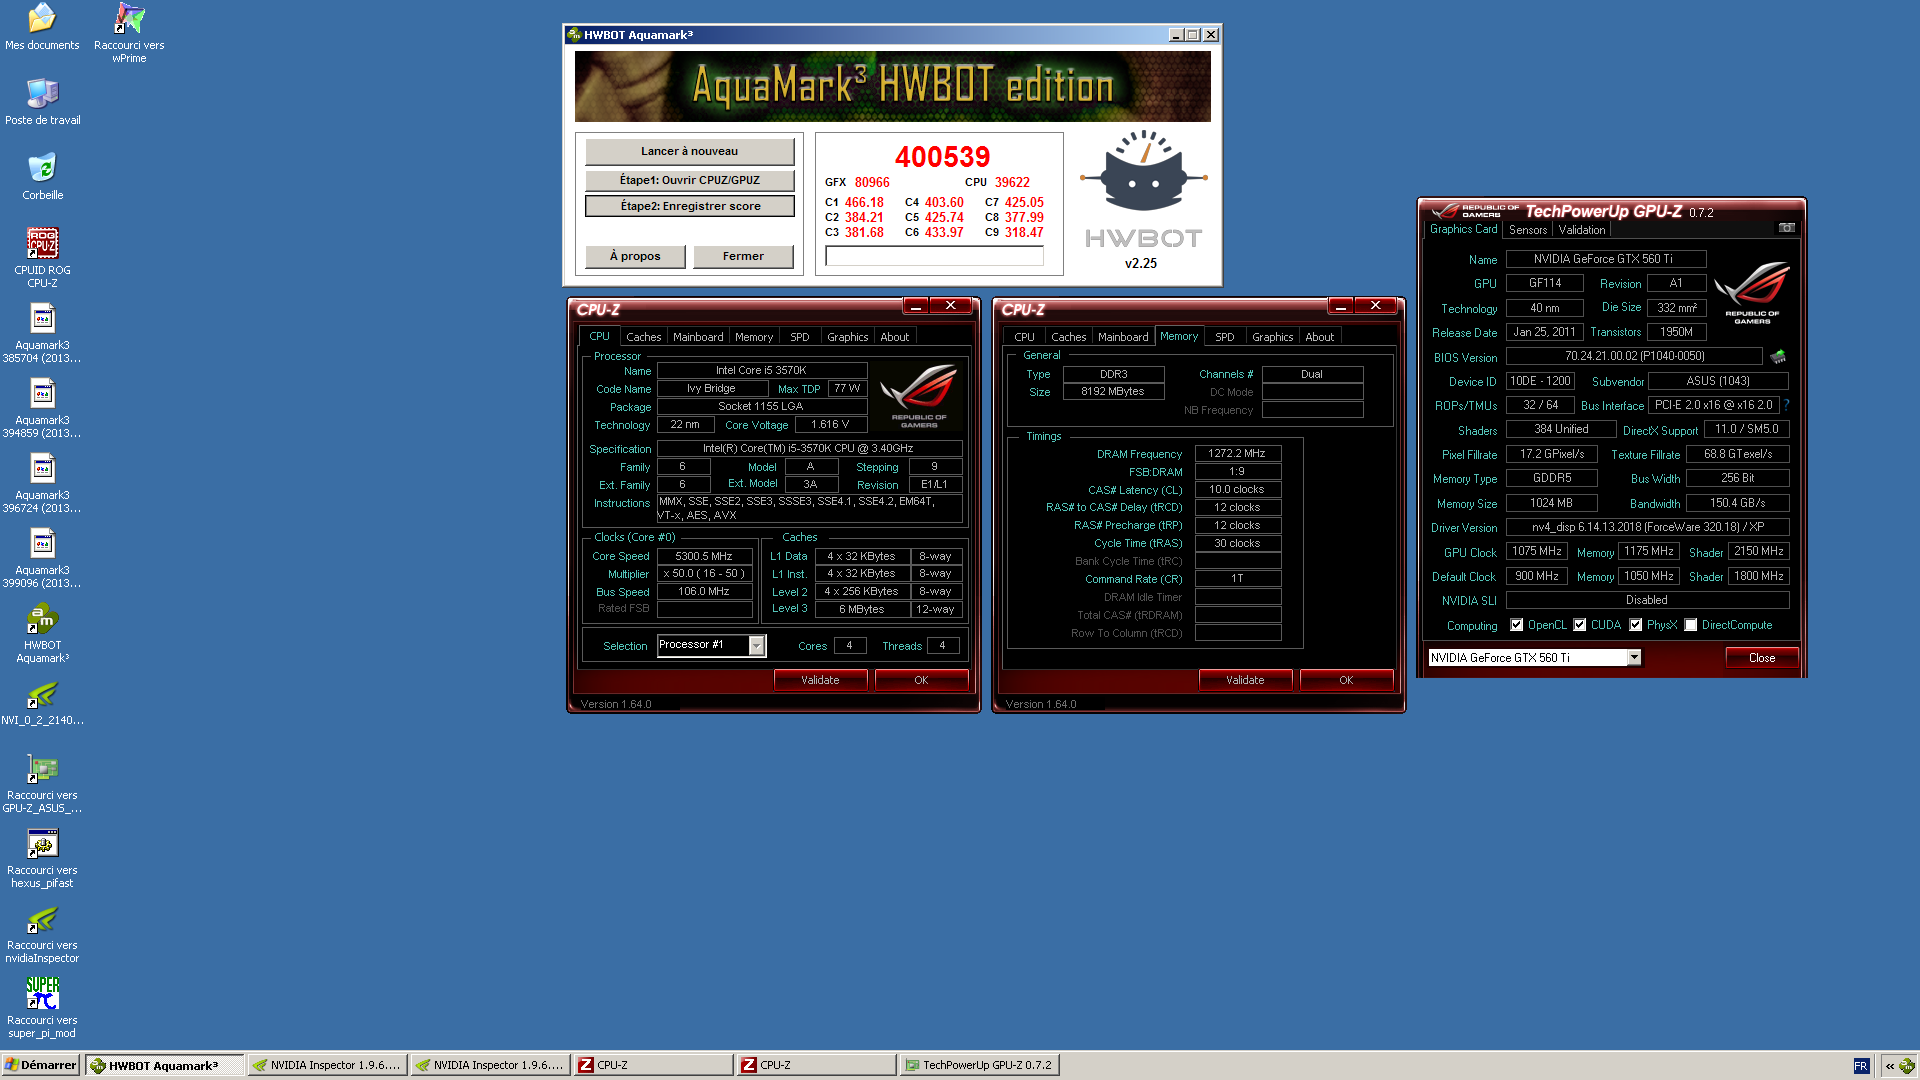This screenshot has height=1080, width=1920.
Task: Switch to TechPowerUp GPU-Z taskbar item
Action: point(978,1065)
